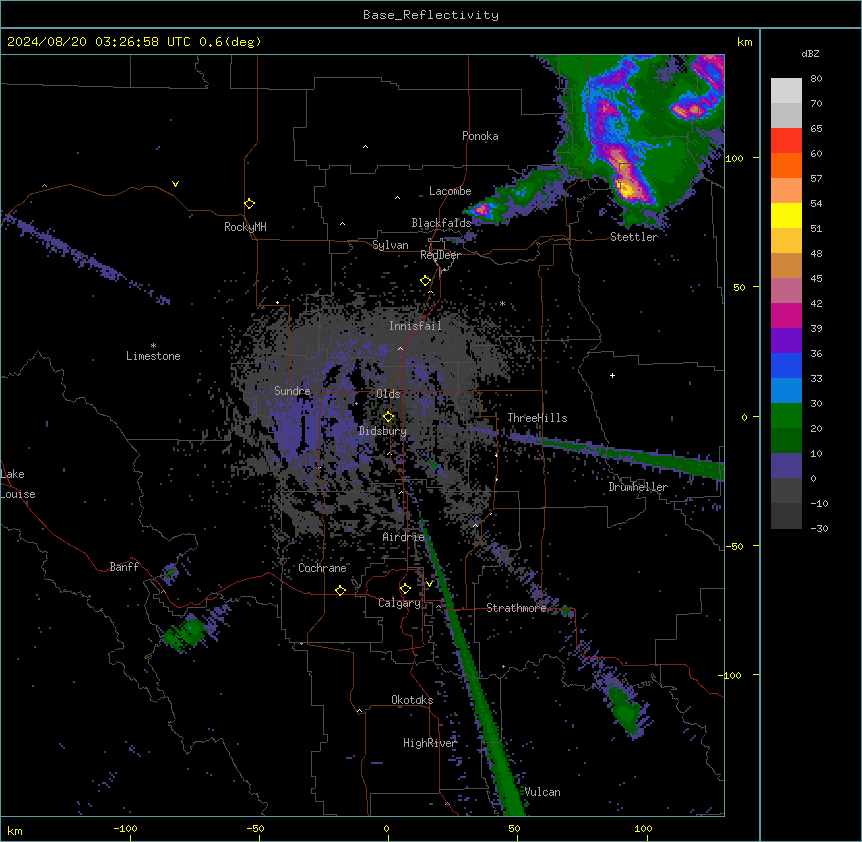Image resolution: width=862 pixels, height=842 pixels.
Task: Pick the red 65 dBZ legend swatch
Action: [786, 141]
